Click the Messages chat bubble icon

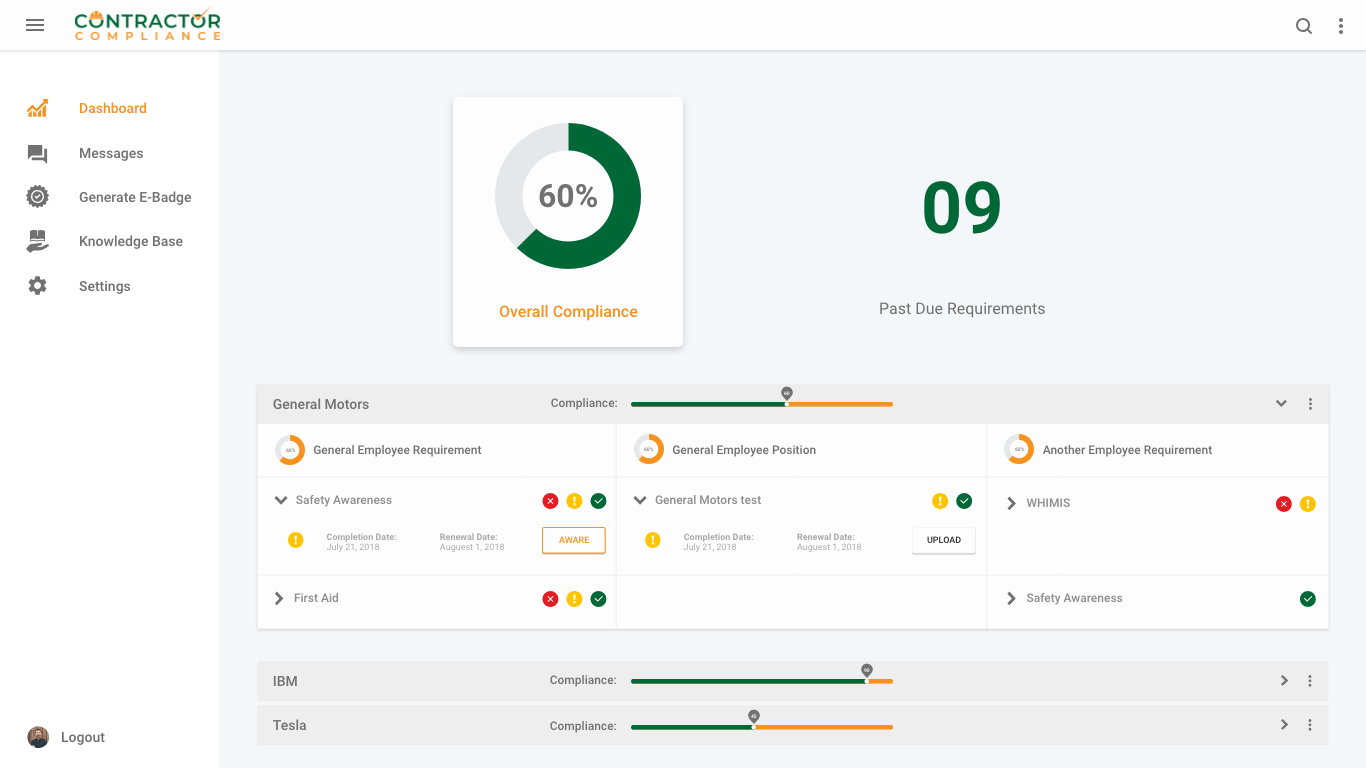tap(37, 154)
